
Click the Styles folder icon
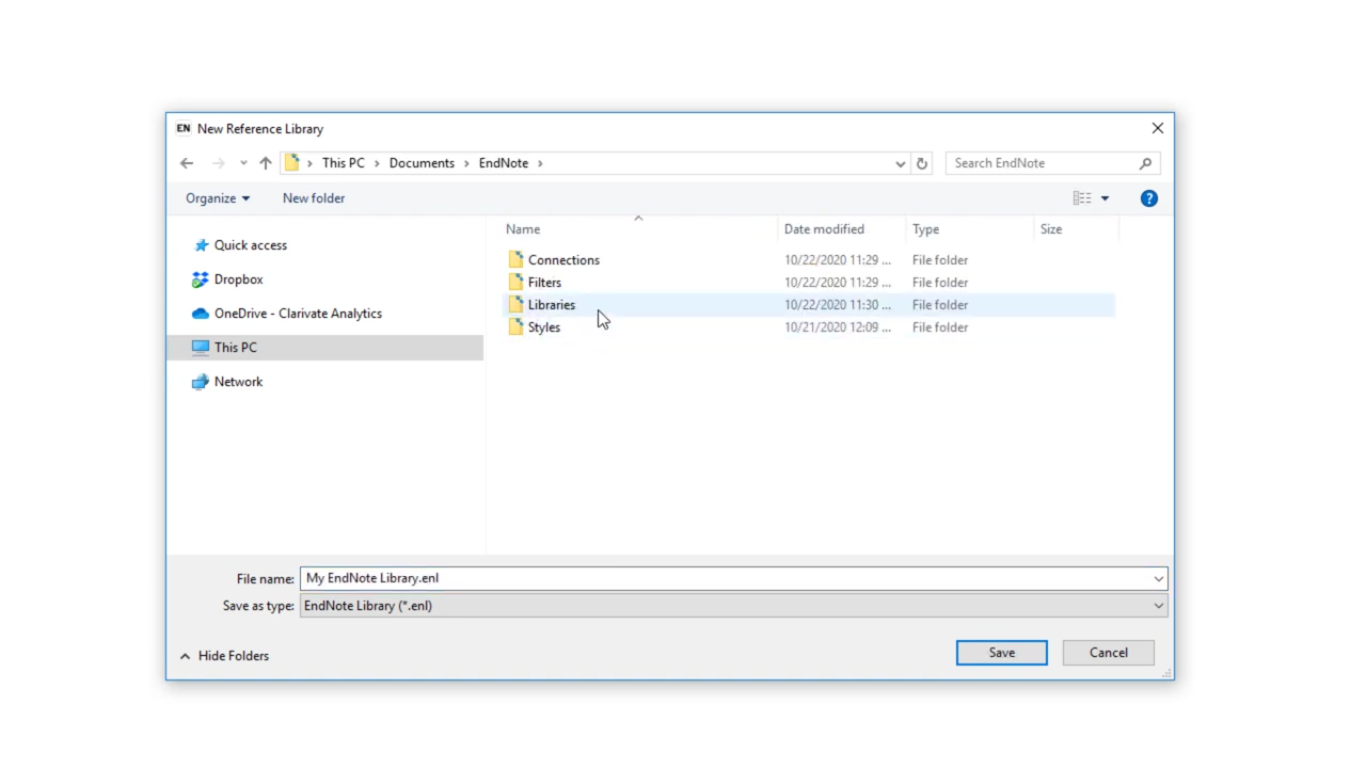pos(515,327)
